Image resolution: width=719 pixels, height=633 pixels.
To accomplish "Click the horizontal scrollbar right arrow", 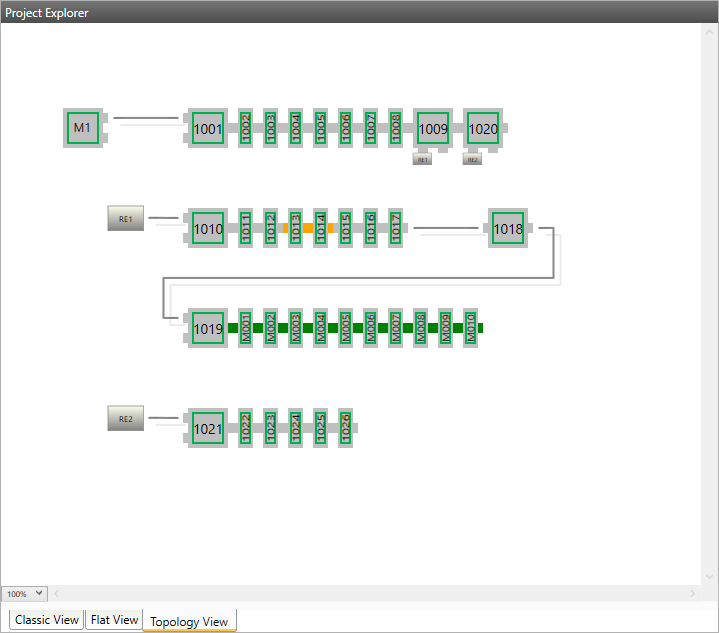I will point(693,594).
